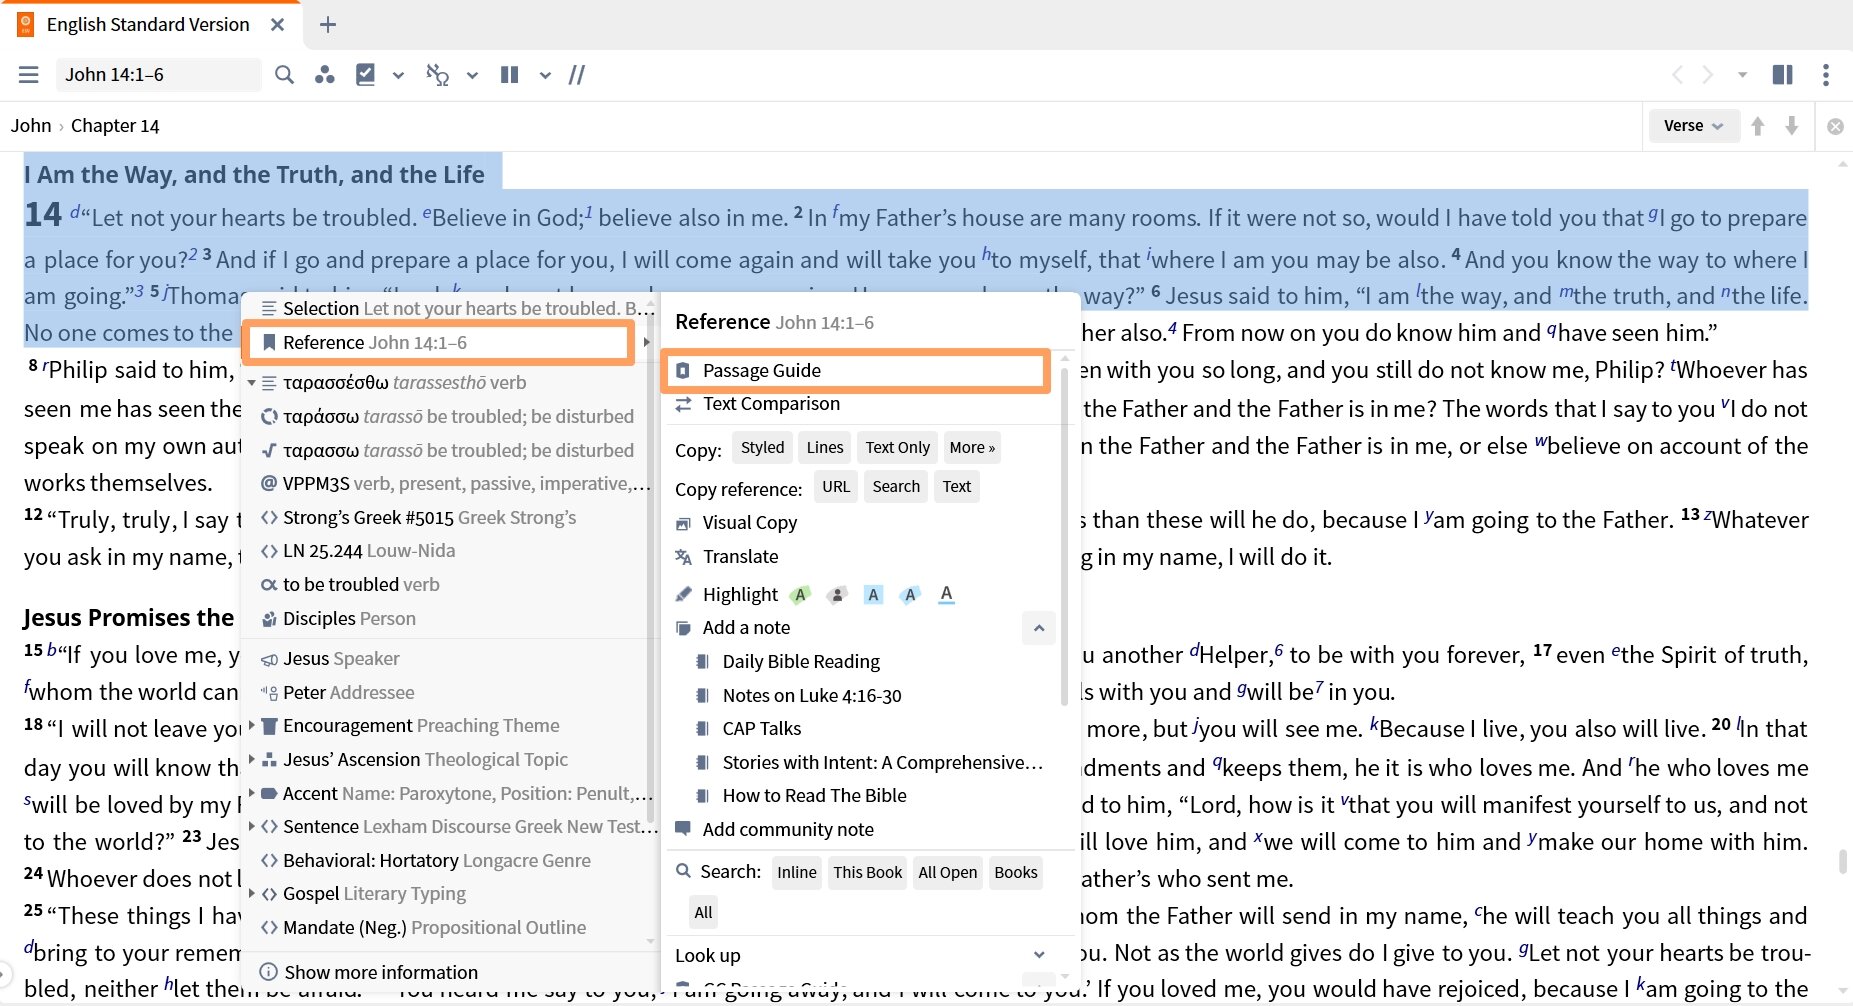
Task: Go forward with the right navigation arrow
Action: coord(1708,75)
